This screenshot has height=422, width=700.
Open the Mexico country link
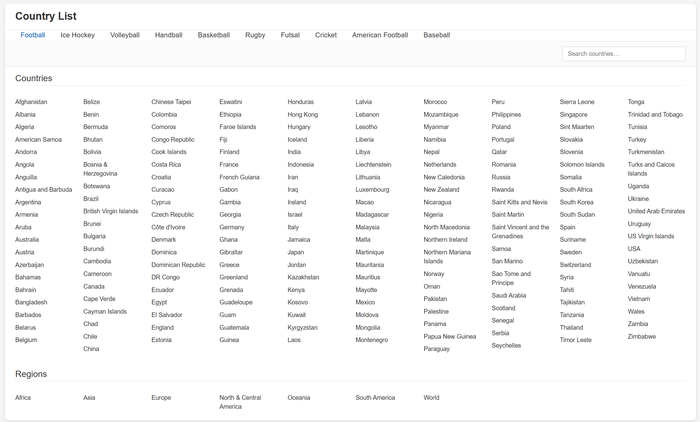tap(366, 302)
